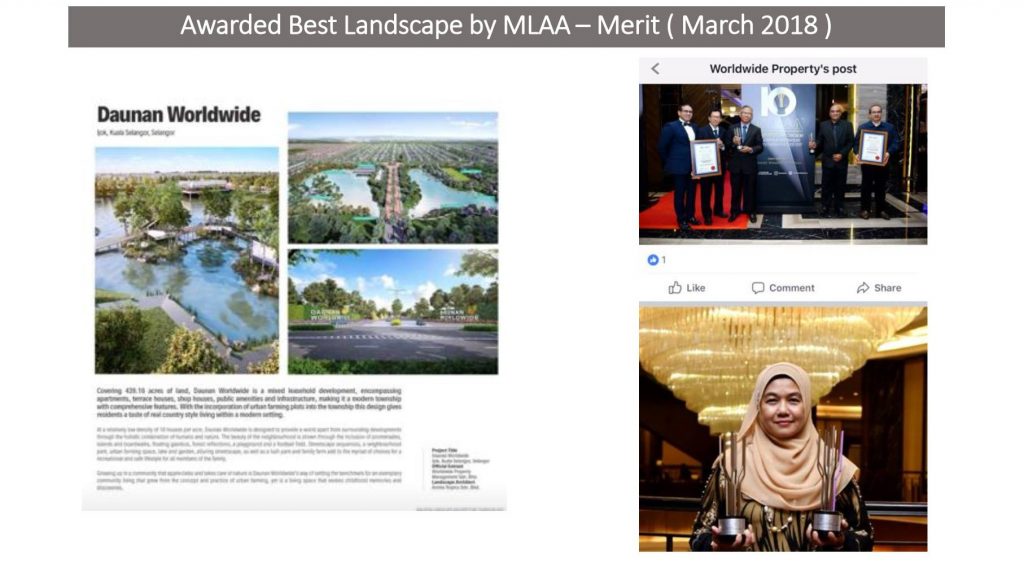Screen dimensions: 1024x576
Task: Select the large lake garden rendering
Action: (187, 260)
